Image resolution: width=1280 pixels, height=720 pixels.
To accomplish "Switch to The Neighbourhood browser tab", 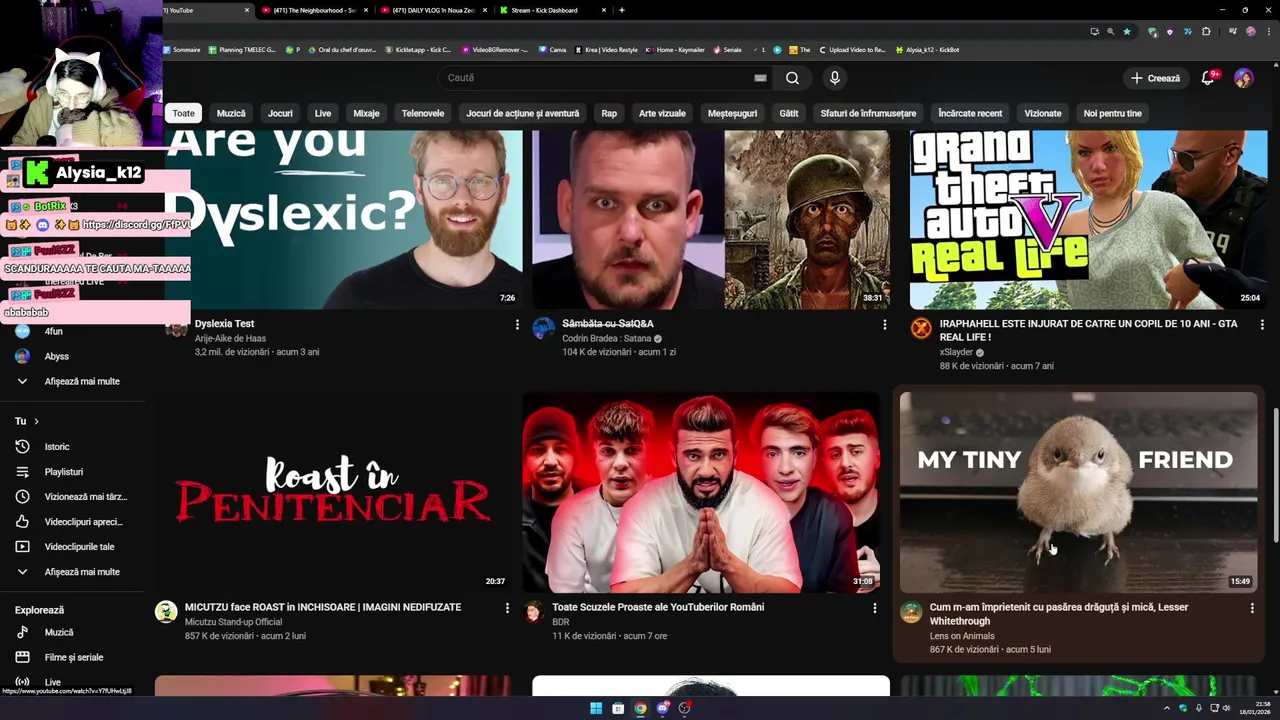I will pos(313,10).
